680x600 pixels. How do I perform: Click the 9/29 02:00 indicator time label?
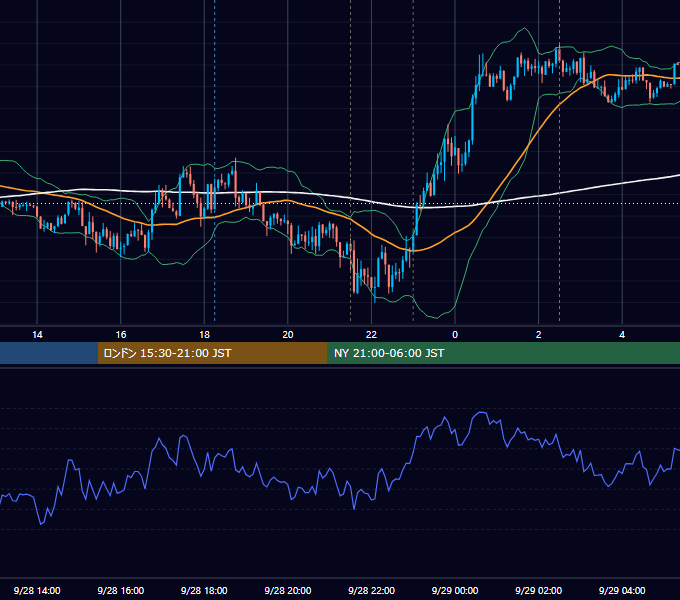click(539, 590)
